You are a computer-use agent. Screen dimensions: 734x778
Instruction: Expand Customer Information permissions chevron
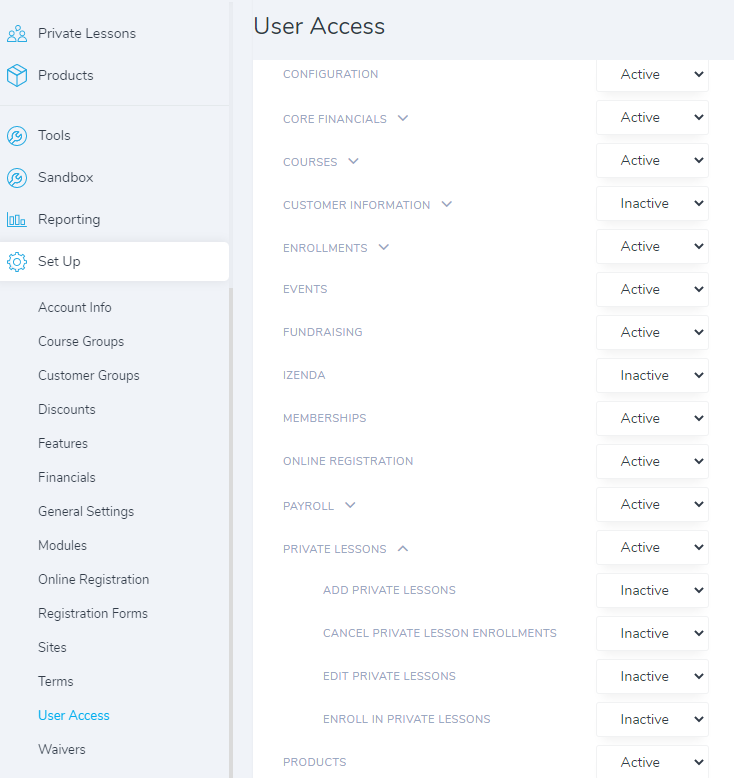click(447, 204)
